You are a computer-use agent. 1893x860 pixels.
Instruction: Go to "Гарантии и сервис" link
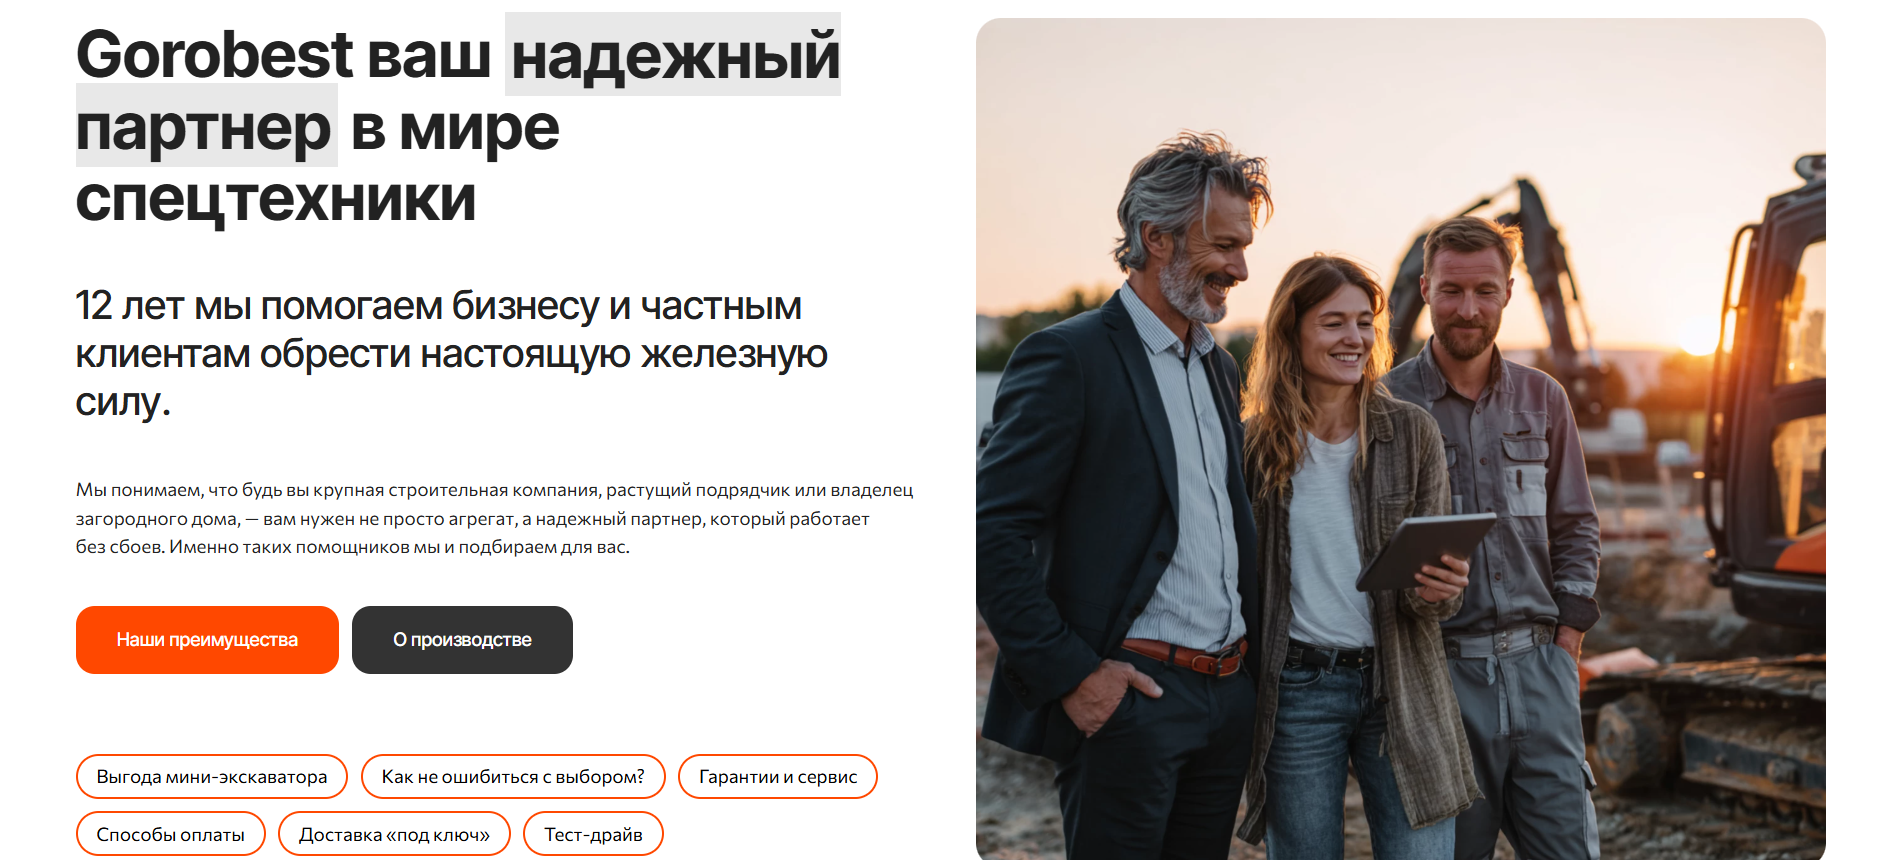click(778, 777)
